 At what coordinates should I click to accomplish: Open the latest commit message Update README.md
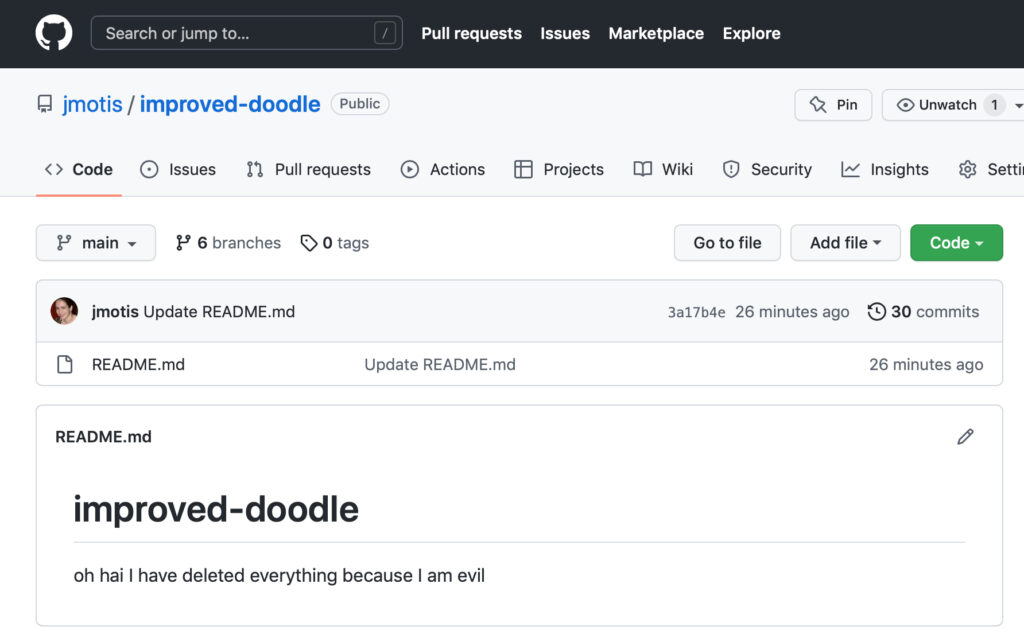(219, 312)
